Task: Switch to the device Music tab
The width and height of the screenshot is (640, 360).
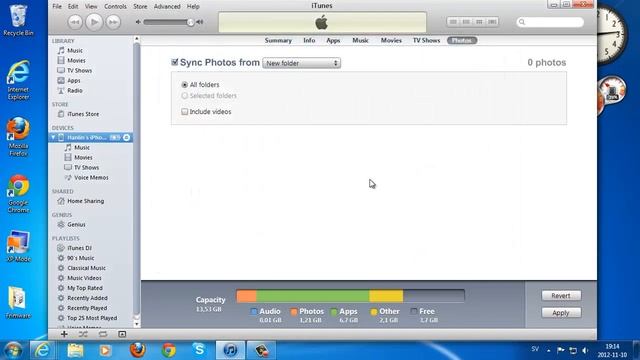Action: [x=360, y=40]
